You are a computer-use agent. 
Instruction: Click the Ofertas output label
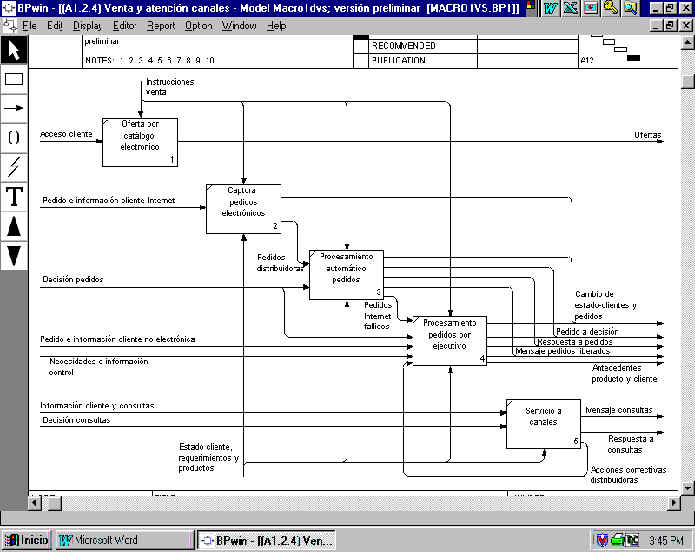pos(648,135)
